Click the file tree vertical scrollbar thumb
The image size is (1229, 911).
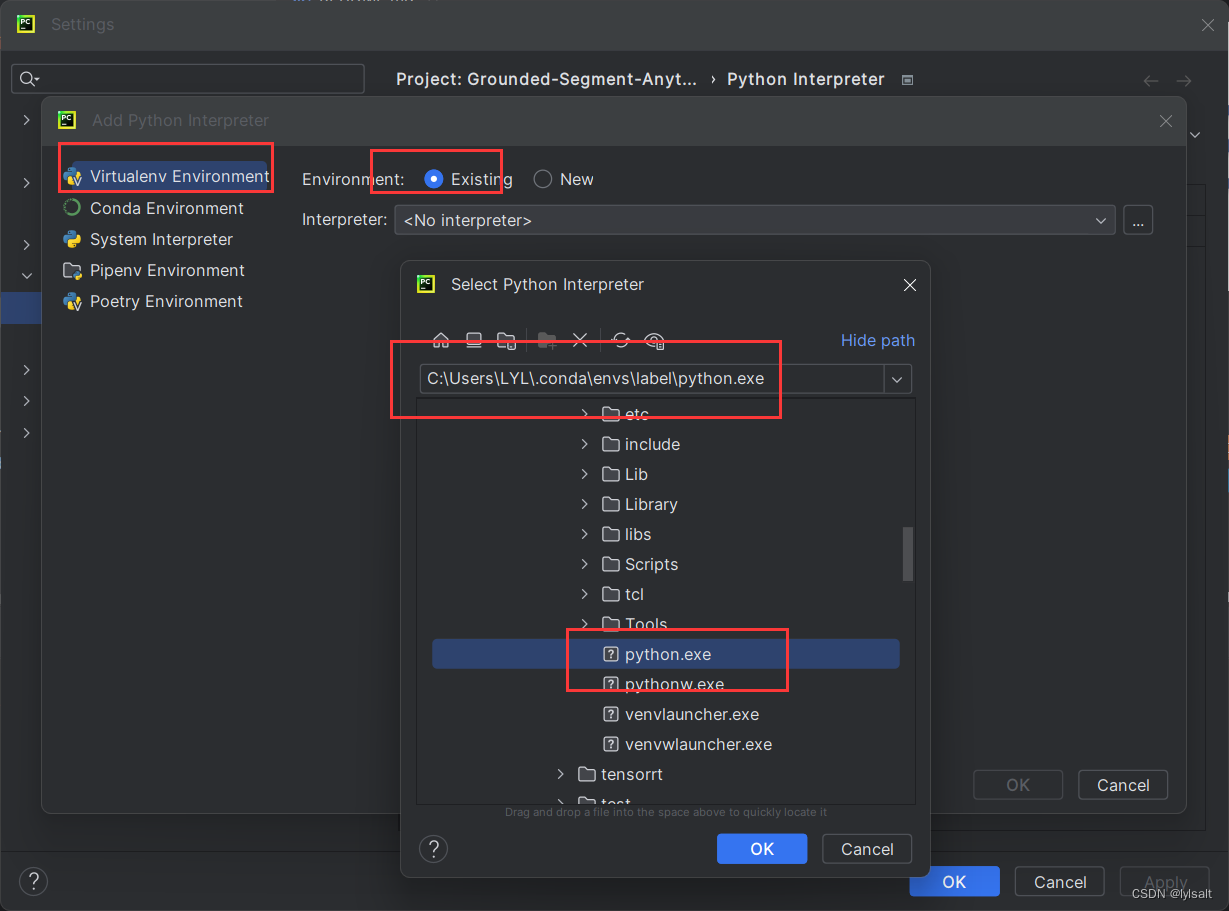(908, 554)
